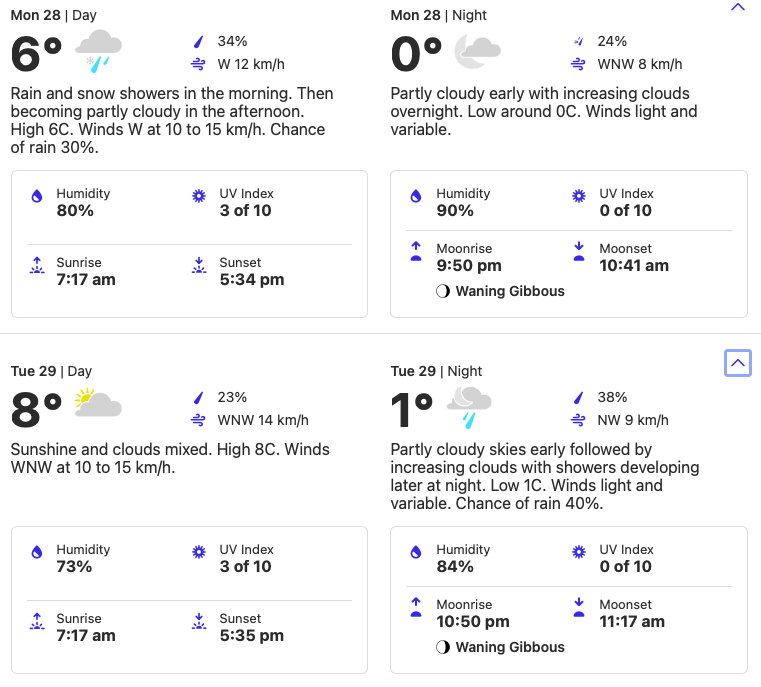This screenshot has height=687, width=761.
Task: Click the Tue 29 day 8° temperature
Action: click(x=36, y=410)
